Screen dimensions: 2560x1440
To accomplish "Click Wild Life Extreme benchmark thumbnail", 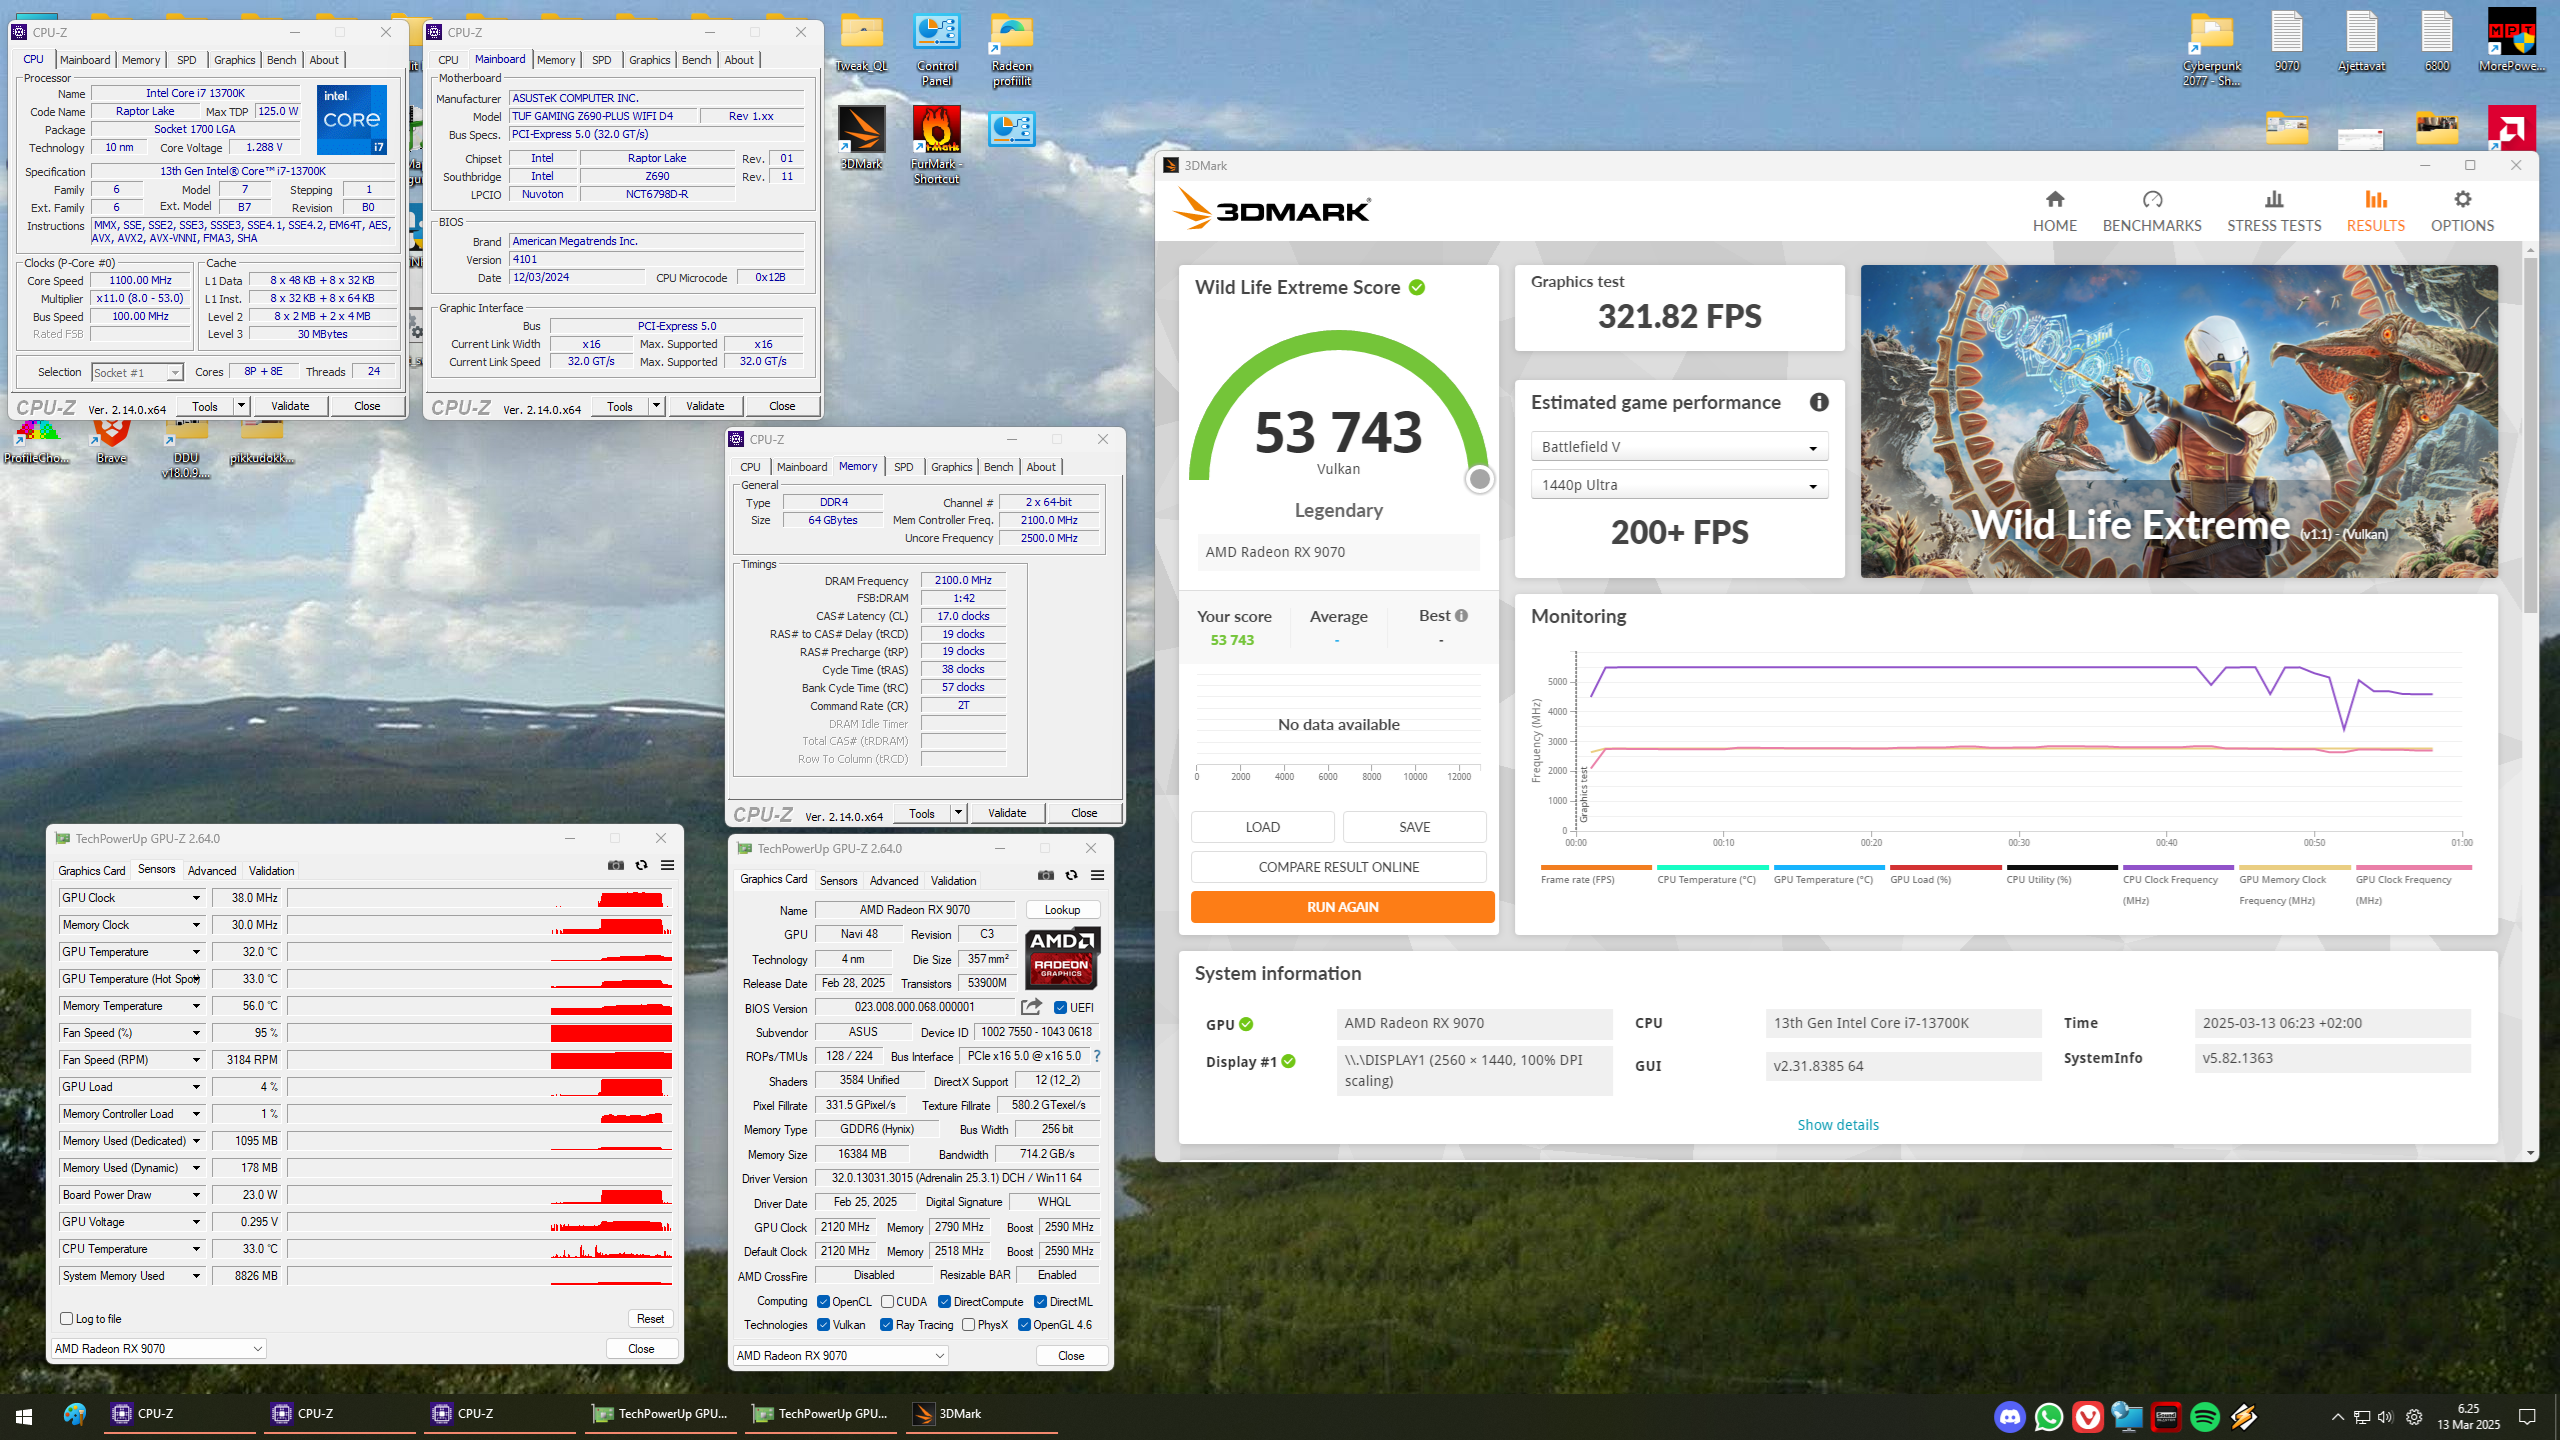I will tap(2178, 420).
